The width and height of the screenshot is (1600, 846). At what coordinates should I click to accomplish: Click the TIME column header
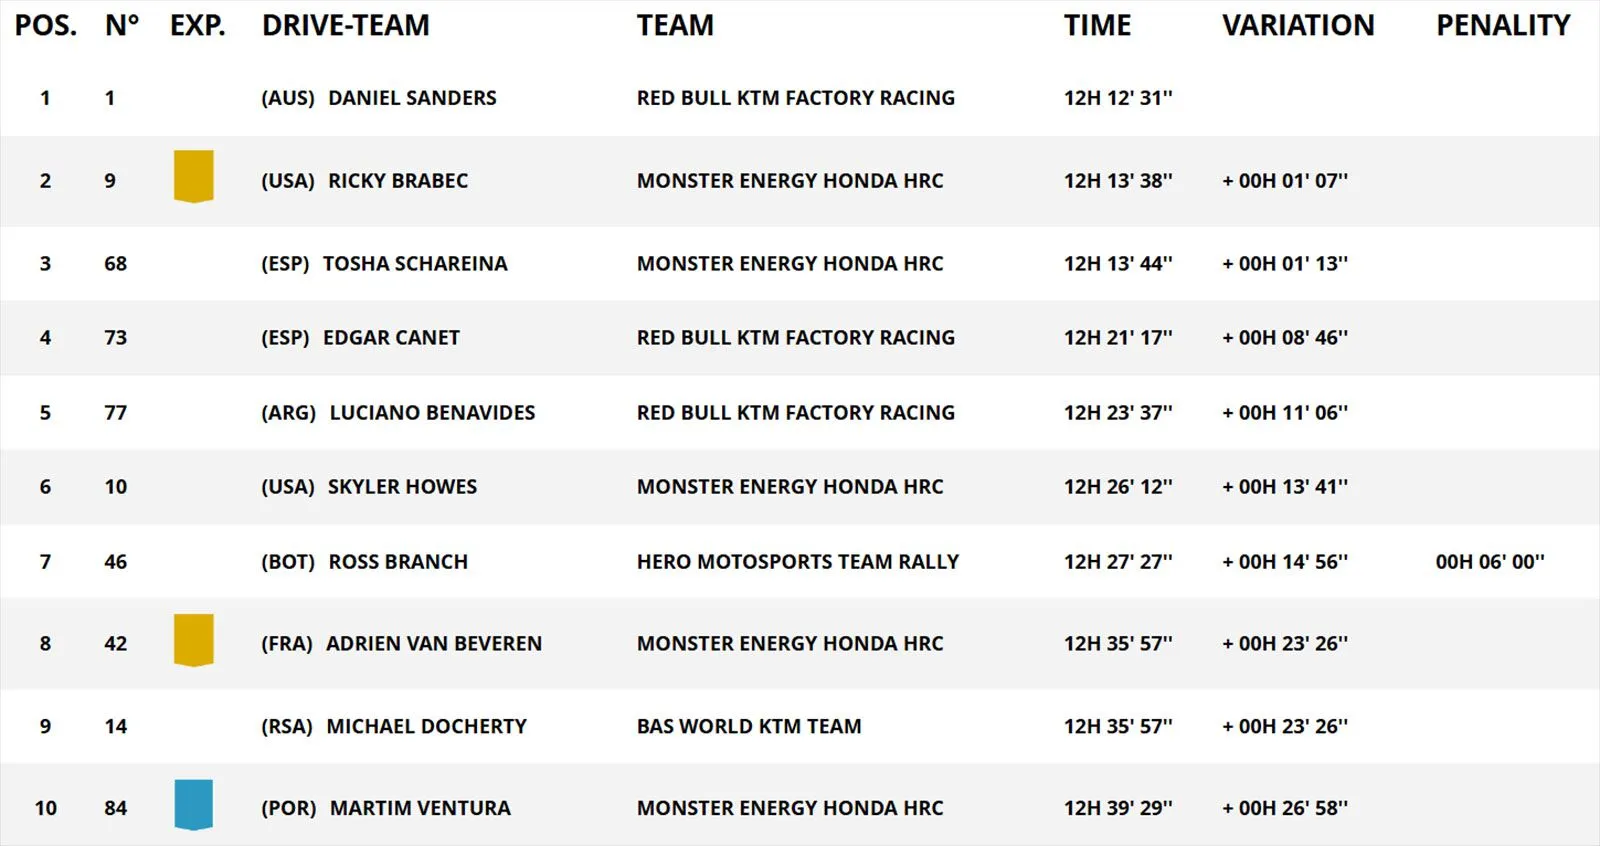click(1097, 25)
